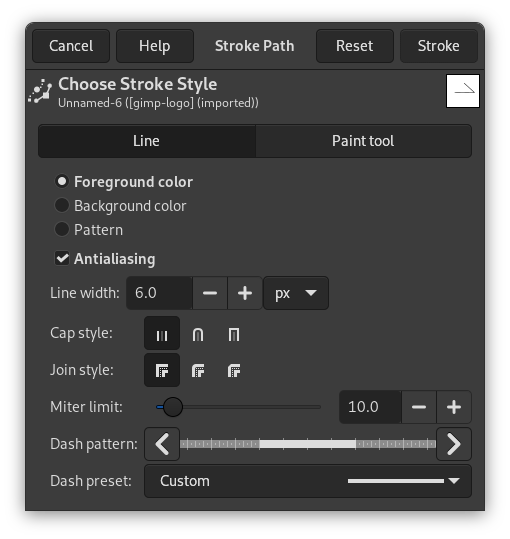Screen dimensions: 510x539
Task: Shift dash pattern left with arrow
Action: [x=162, y=444]
